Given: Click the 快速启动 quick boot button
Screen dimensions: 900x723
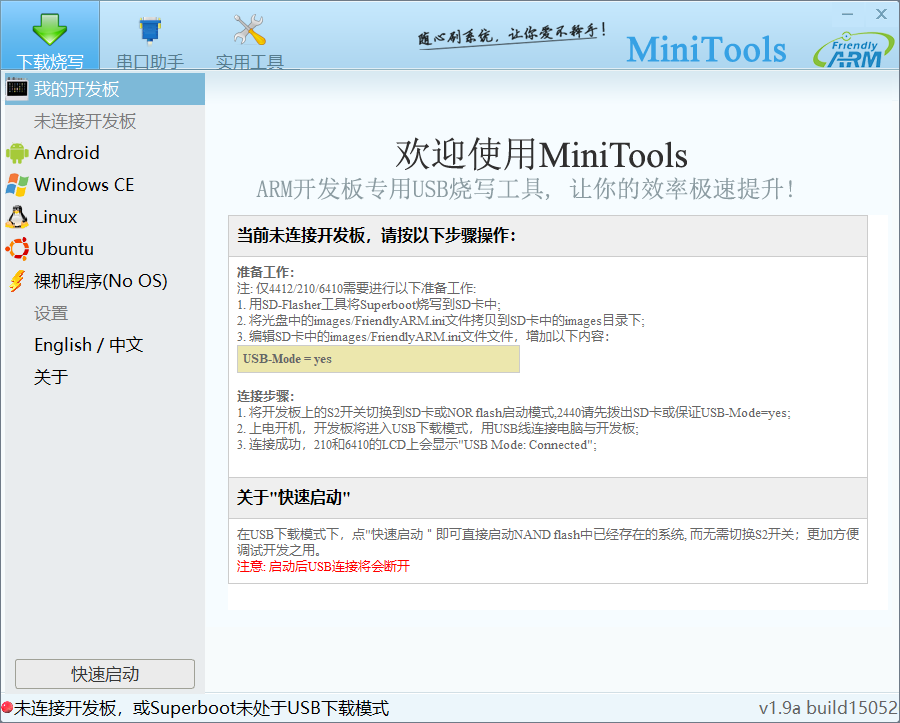Looking at the screenshot, I should [104, 674].
